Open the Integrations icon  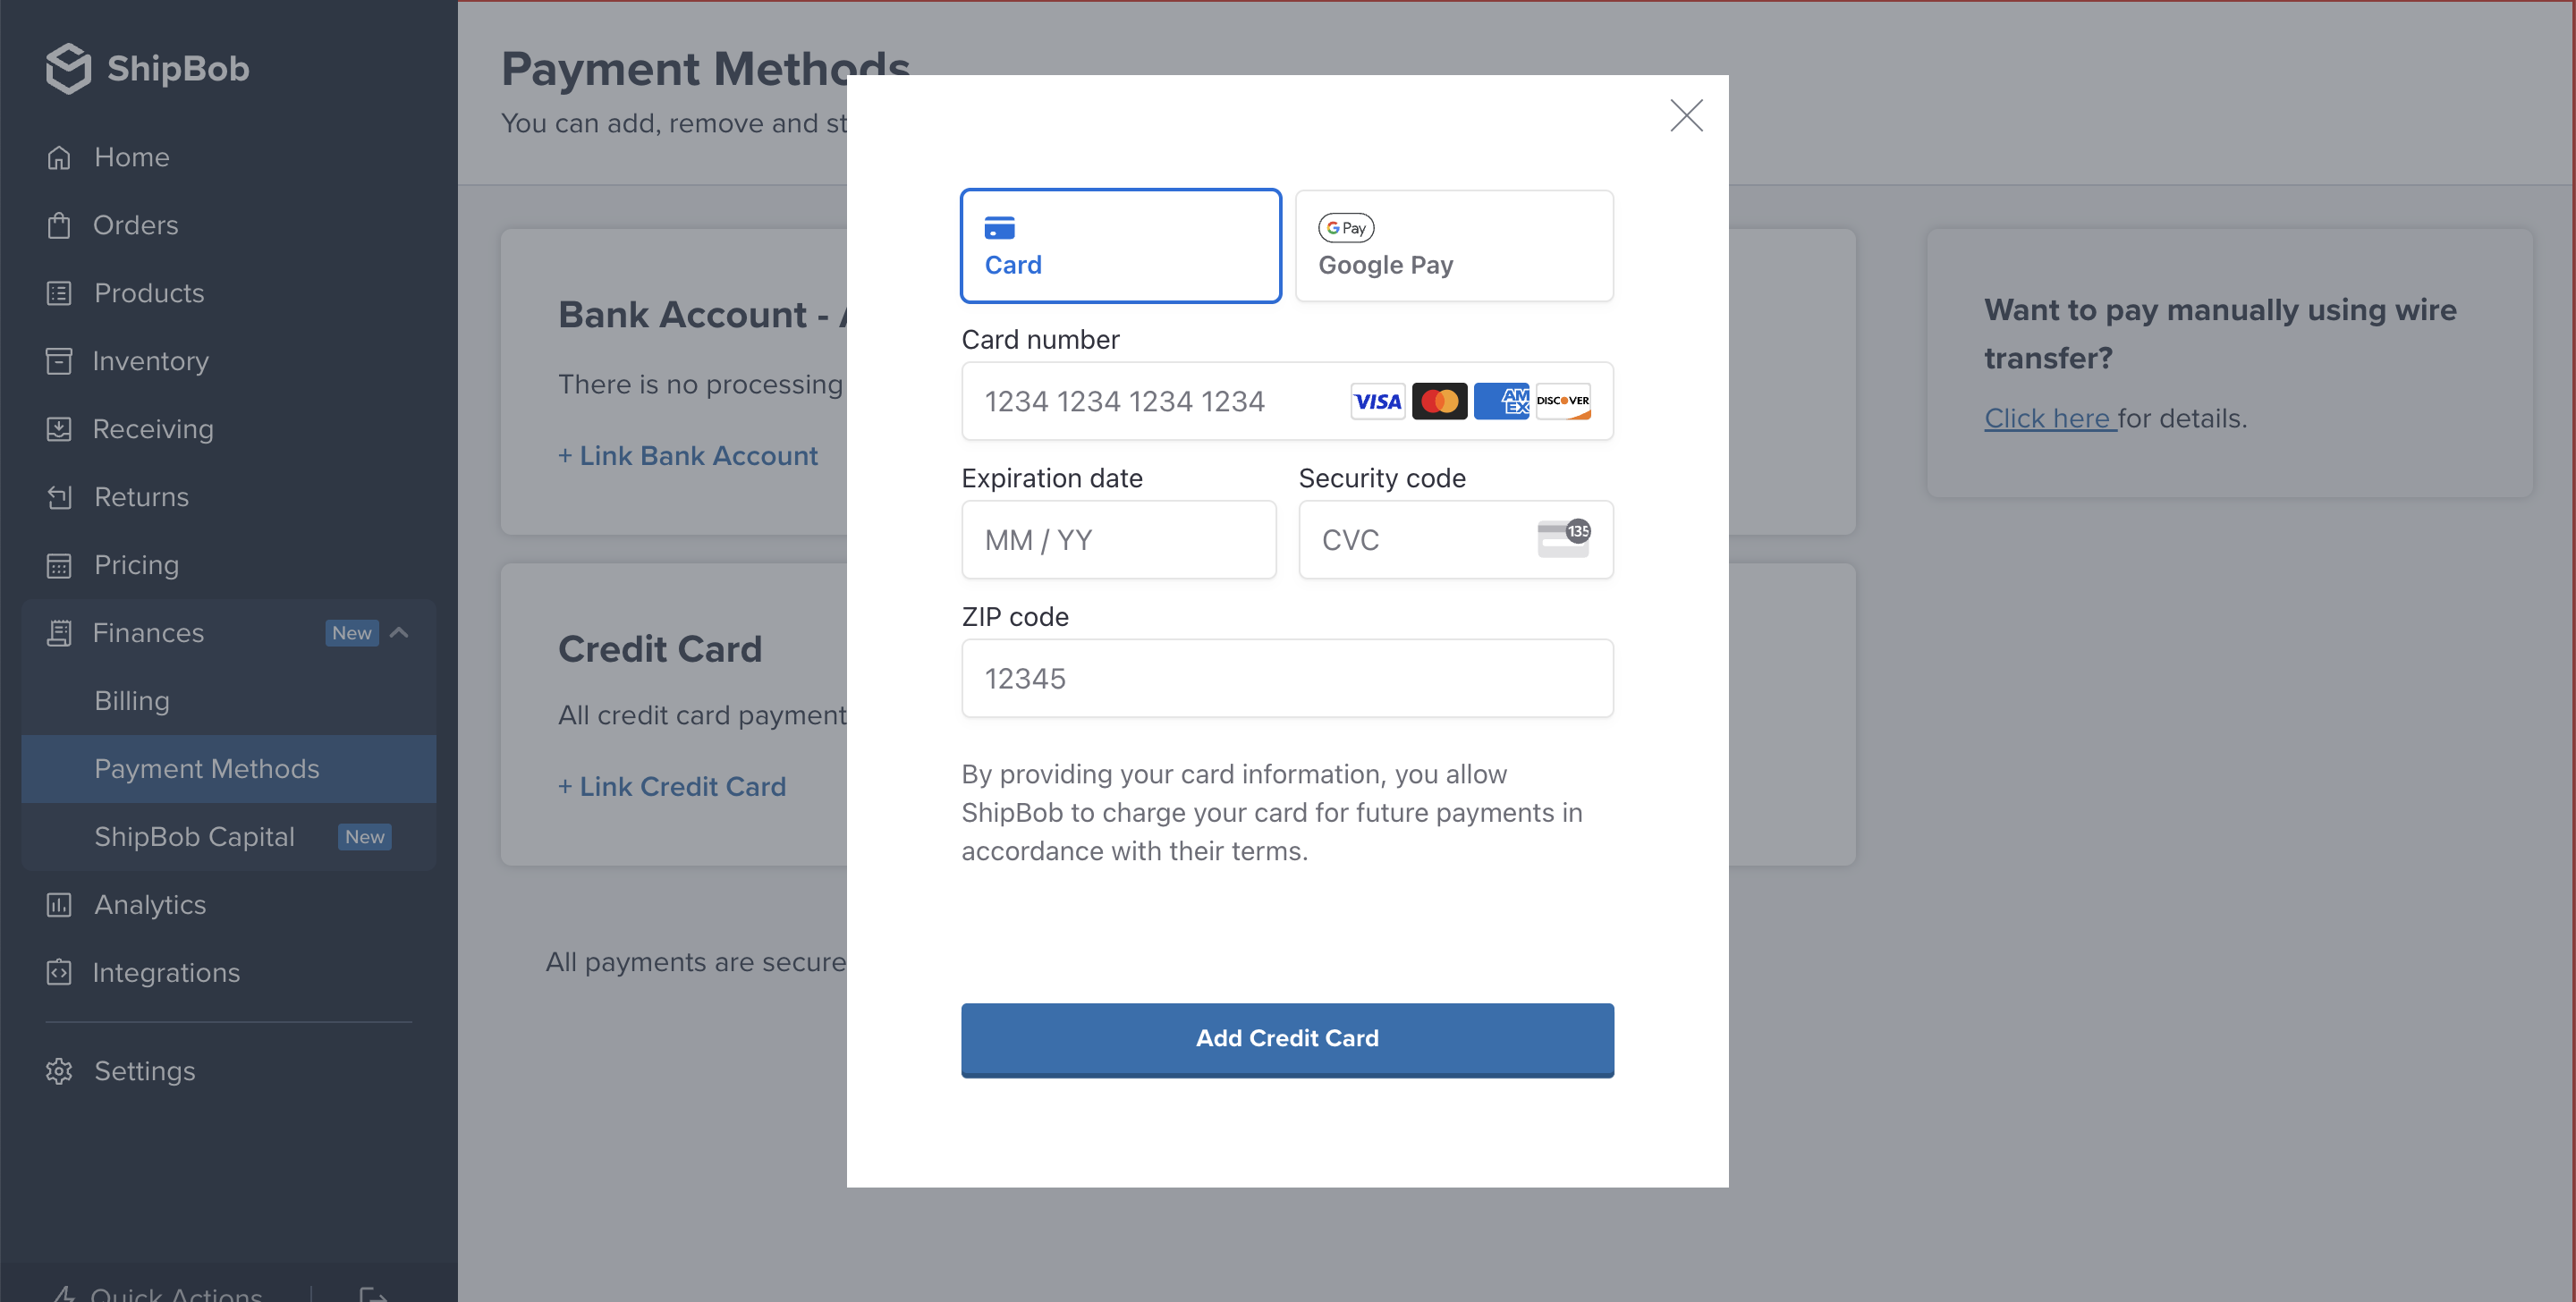[58, 972]
